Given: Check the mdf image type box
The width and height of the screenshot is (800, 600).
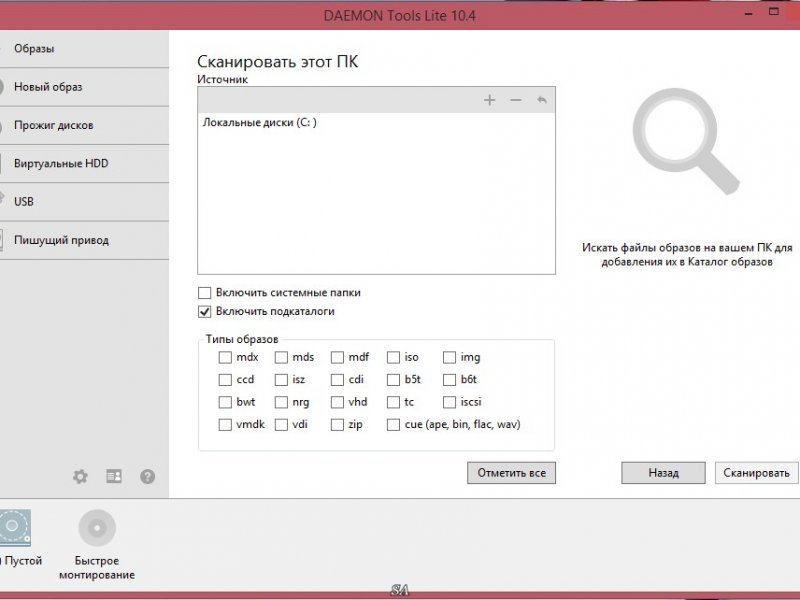Looking at the screenshot, I should tap(337, 358).
